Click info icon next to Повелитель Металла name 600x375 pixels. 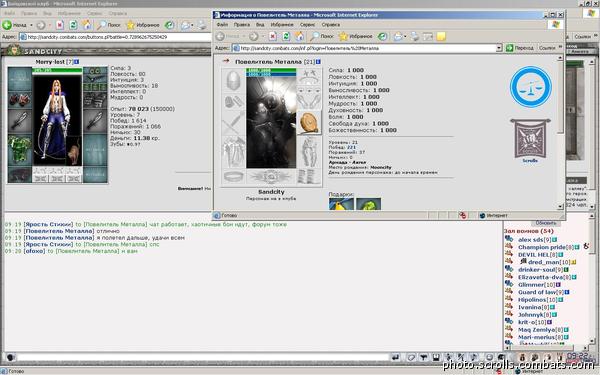(x=318, y=62)
